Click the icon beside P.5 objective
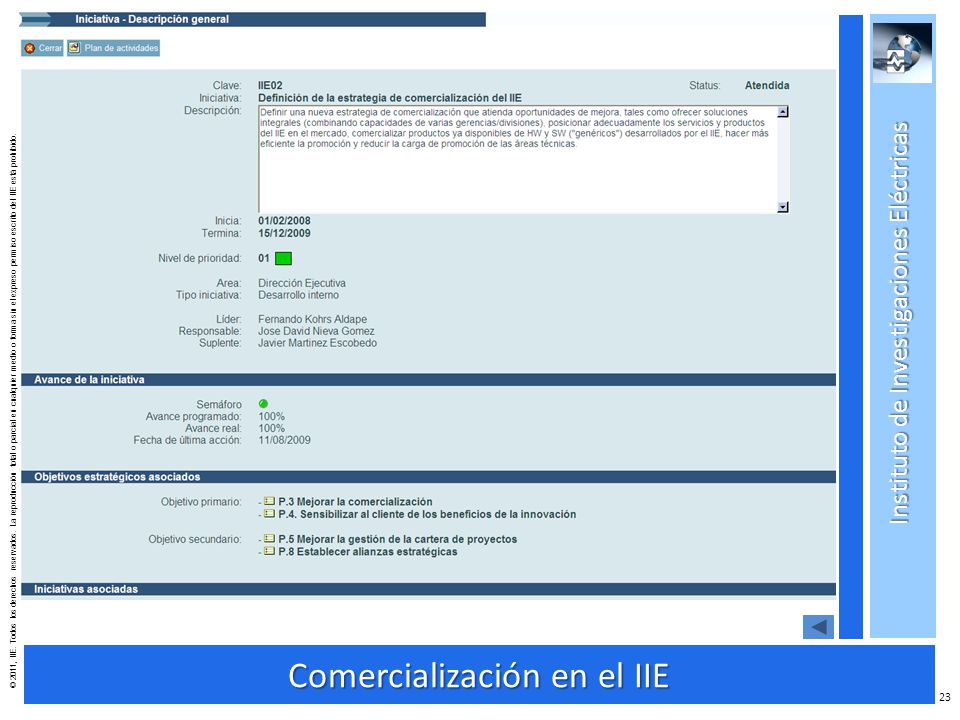The width and height of the screenshot is (960, 720). [269, 539]
